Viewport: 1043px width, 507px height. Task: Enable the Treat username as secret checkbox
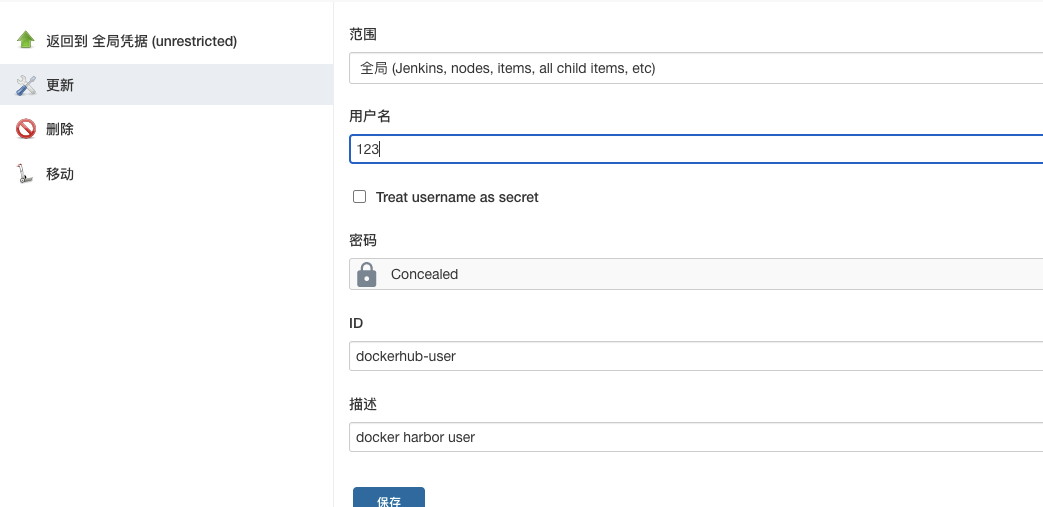360,197
